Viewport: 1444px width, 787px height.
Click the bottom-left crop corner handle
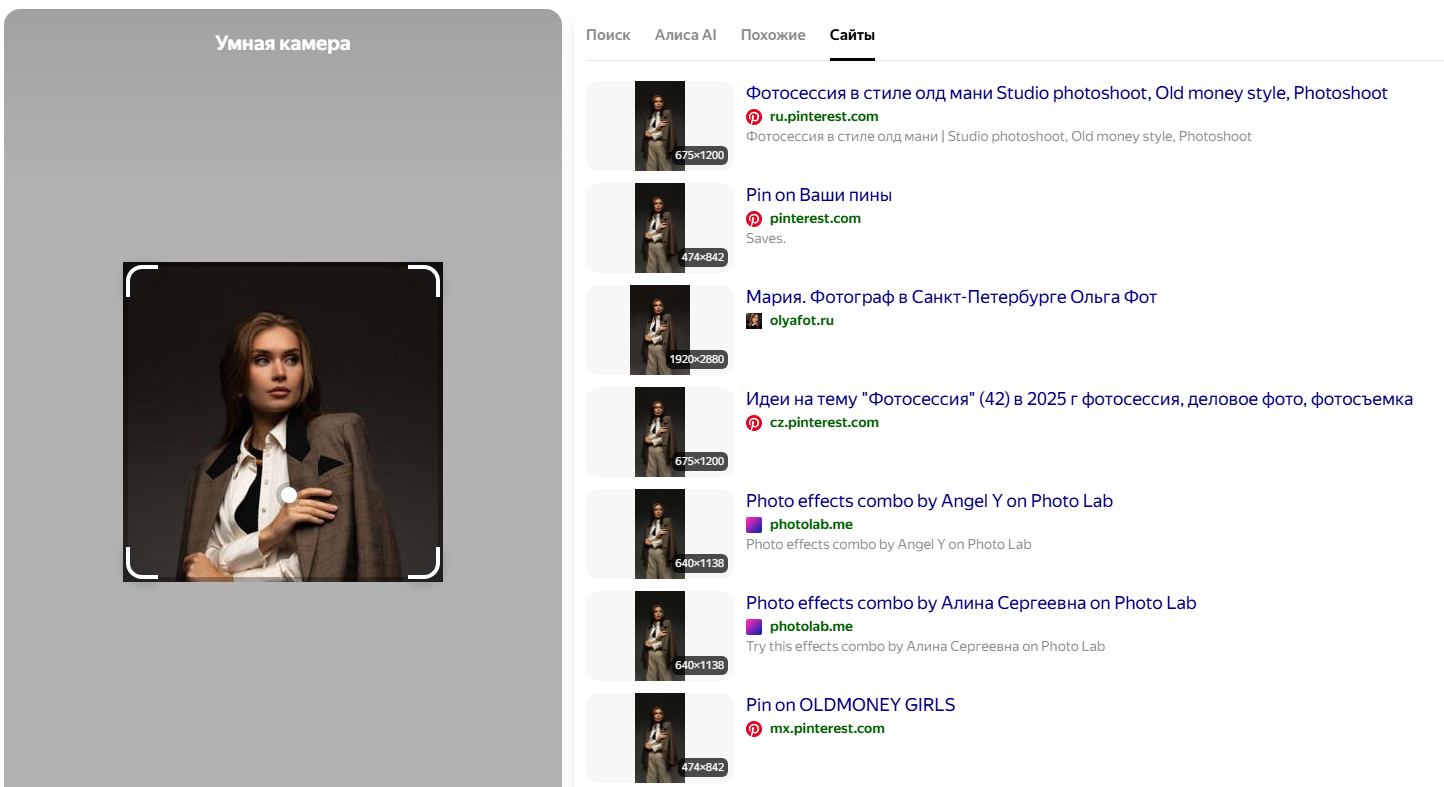(x=142, y=563)
